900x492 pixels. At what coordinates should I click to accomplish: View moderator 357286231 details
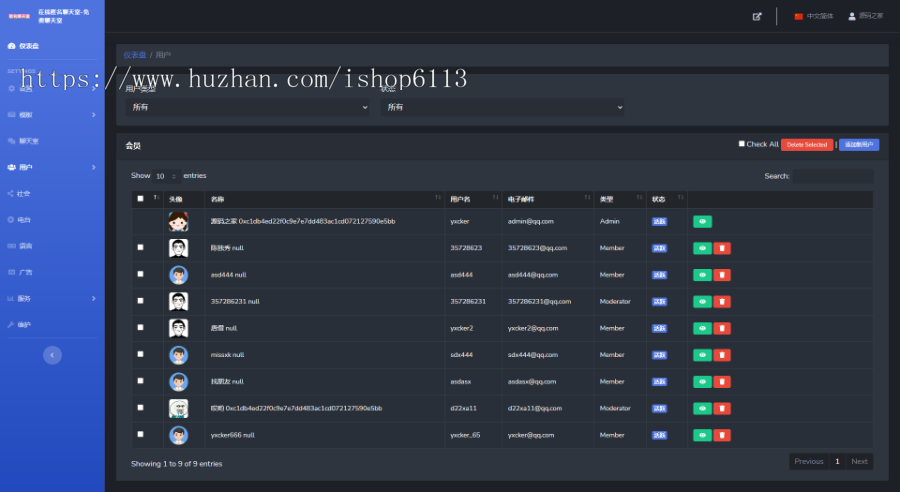click(702, 301)
